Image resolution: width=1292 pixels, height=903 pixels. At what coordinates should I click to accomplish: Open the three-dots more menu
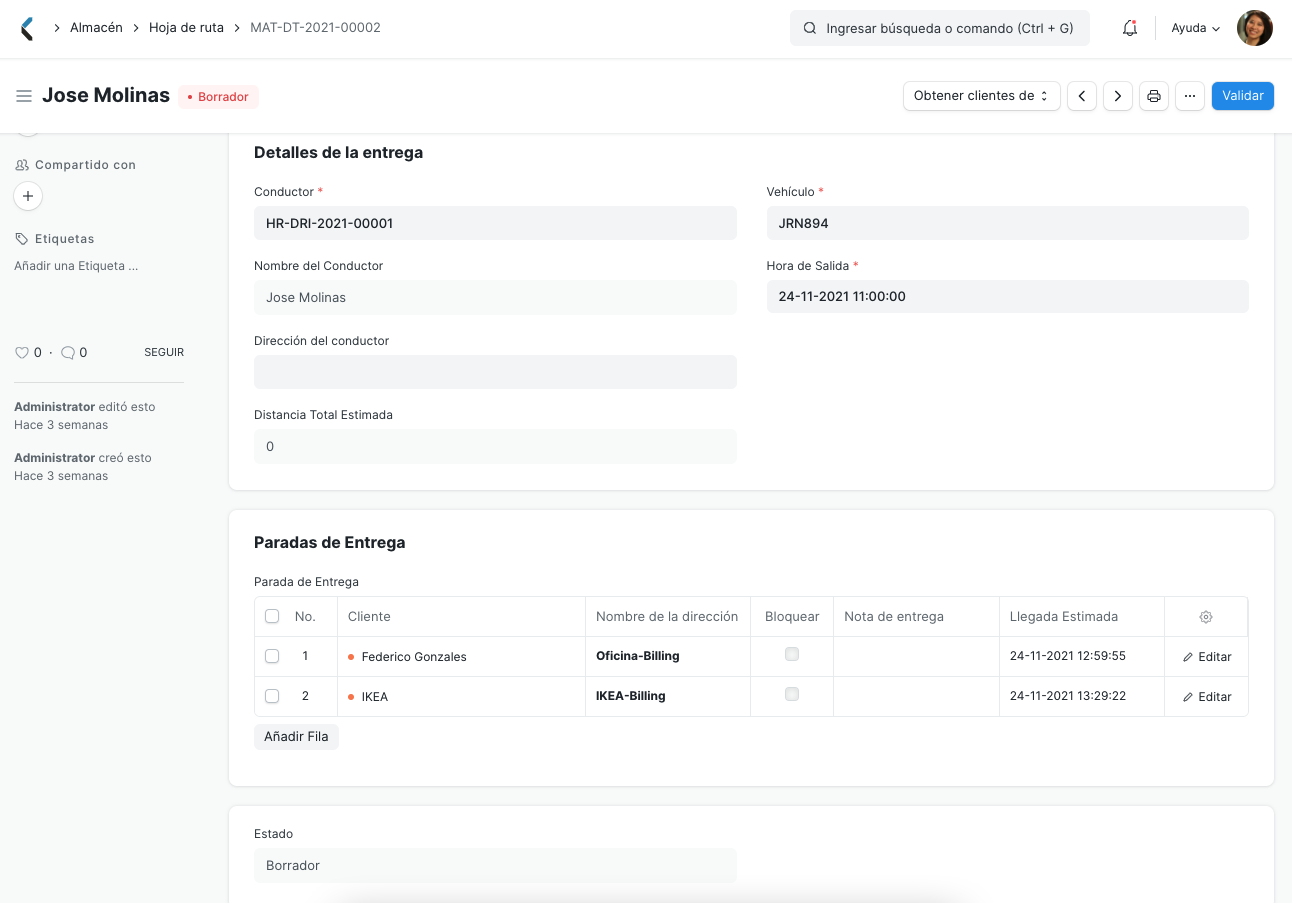1189,96
